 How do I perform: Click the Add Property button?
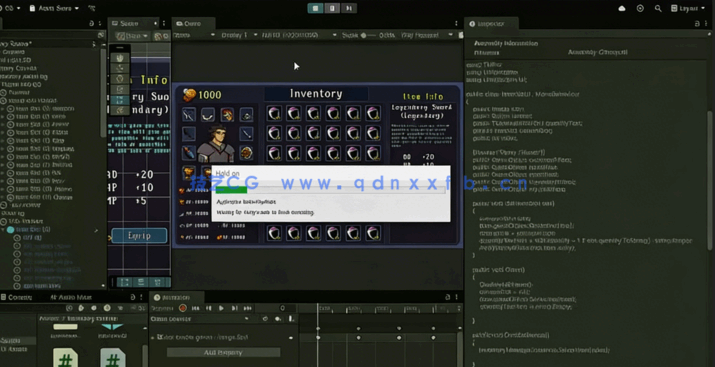[x=223, y=352]
